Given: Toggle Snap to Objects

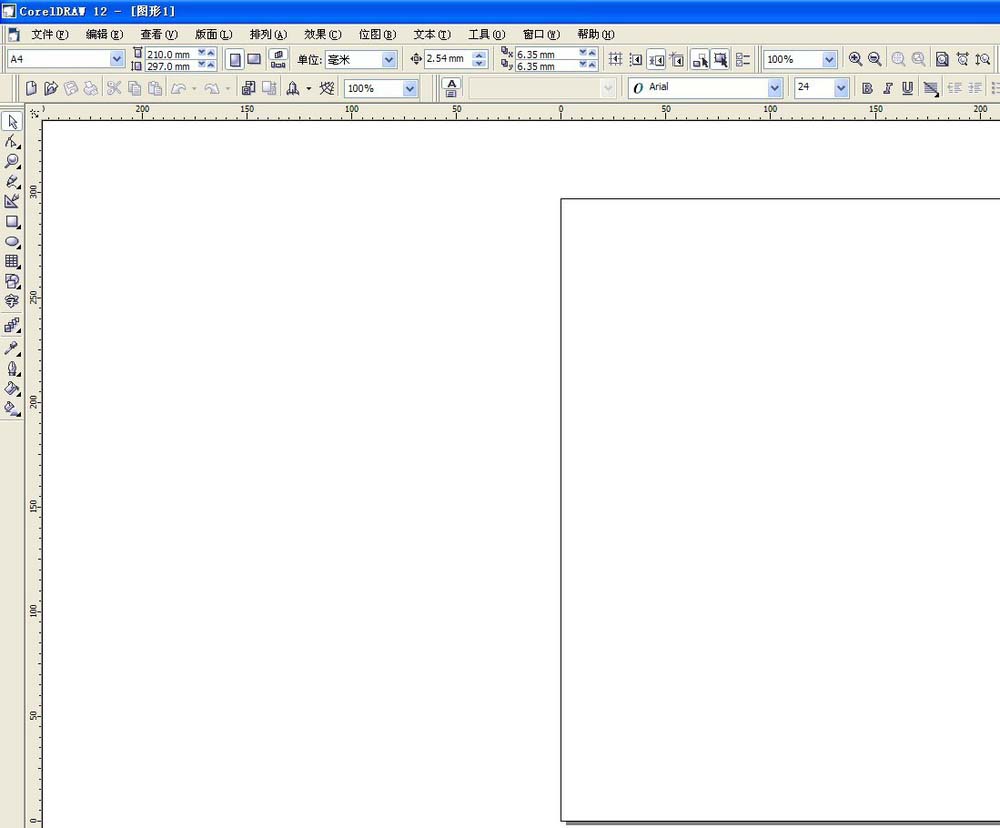Looking at the screenshot, I should click(656, 59).
